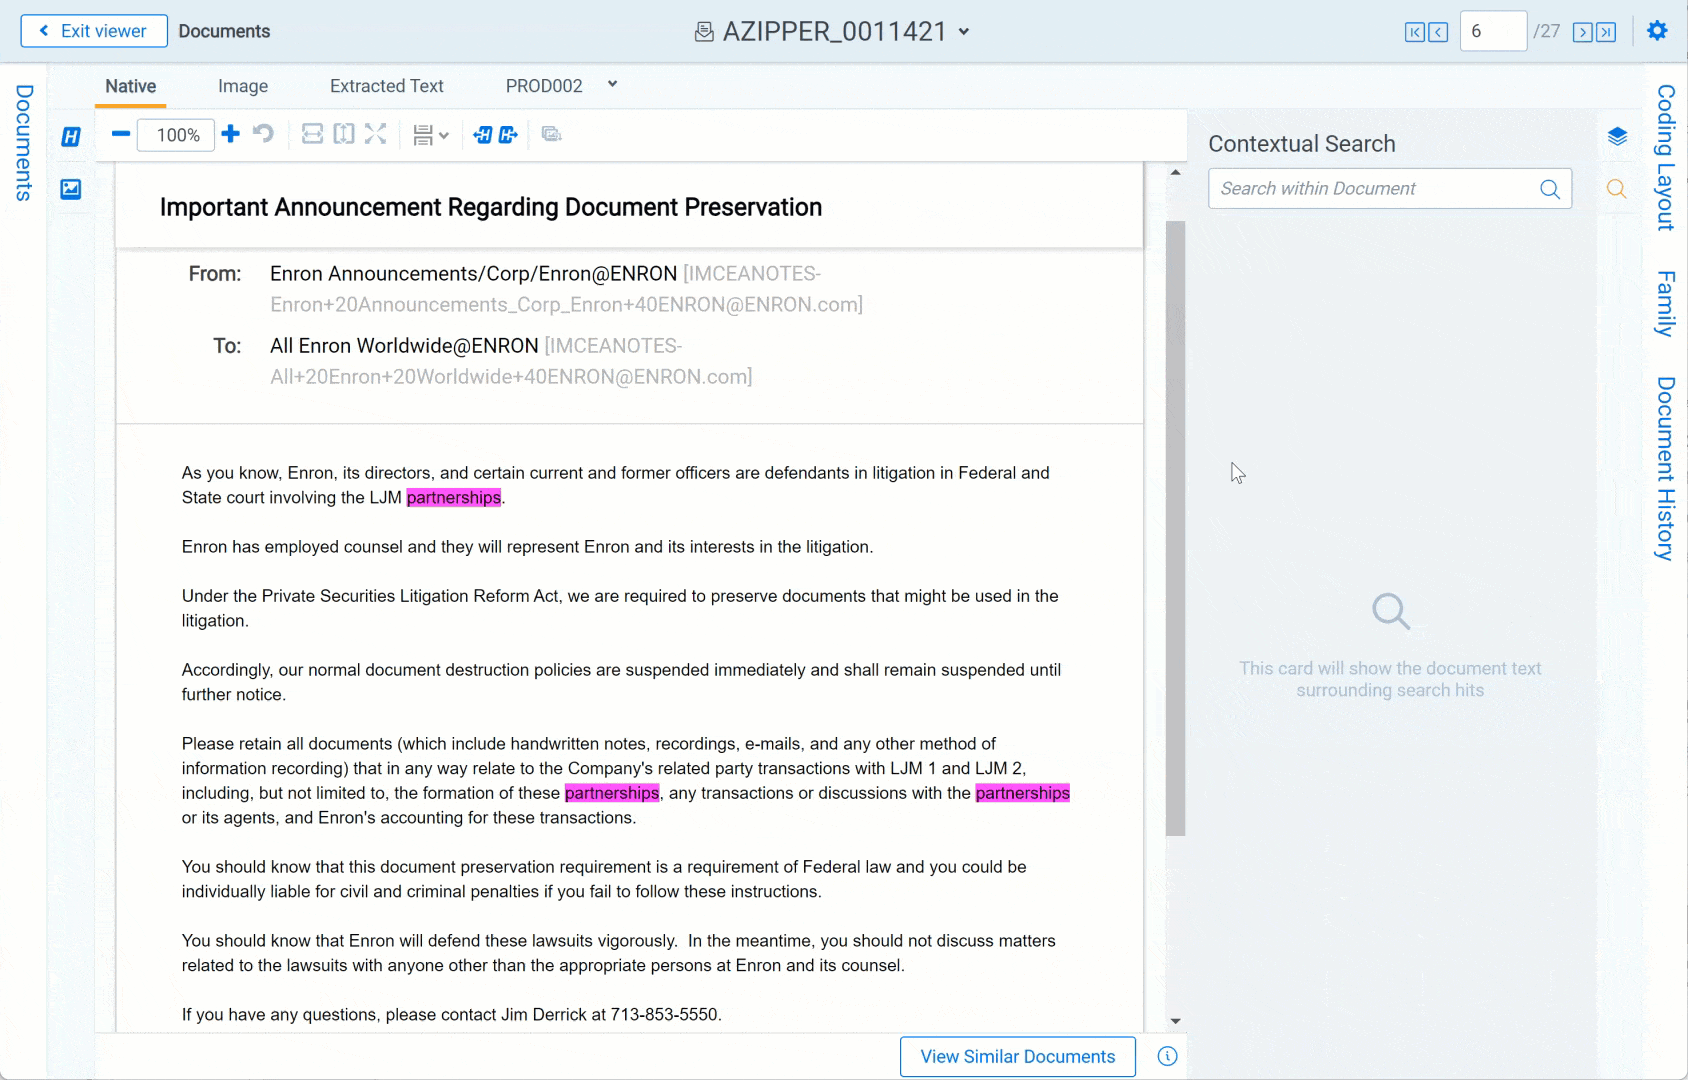Viewport: 1688px width, 1080px height.
Task: Expand the AZIPPER_0011421 document dropdown
Action: click(x=964, y=32)
